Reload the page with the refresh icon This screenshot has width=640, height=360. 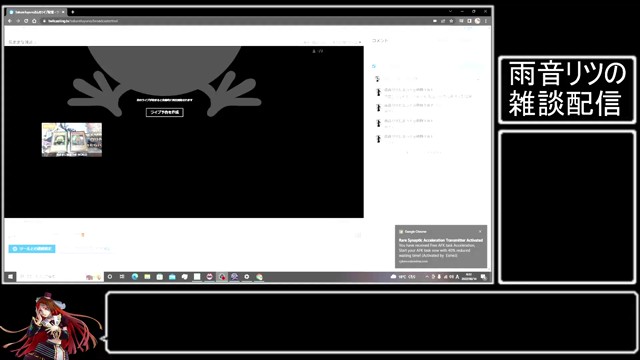[26, 21]
